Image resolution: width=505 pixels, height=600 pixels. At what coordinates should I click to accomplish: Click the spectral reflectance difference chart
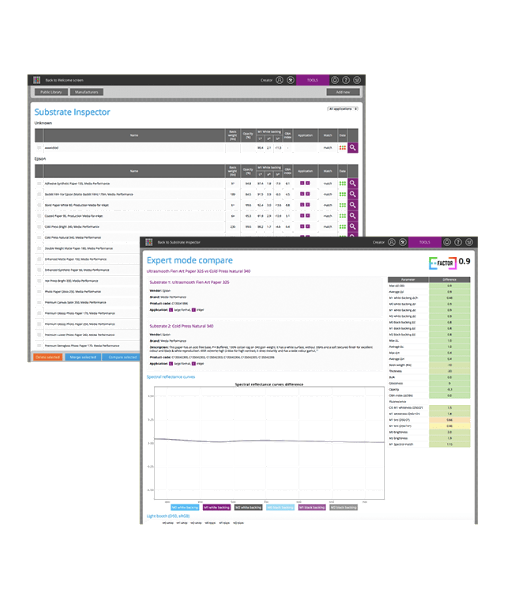(269, 443)
